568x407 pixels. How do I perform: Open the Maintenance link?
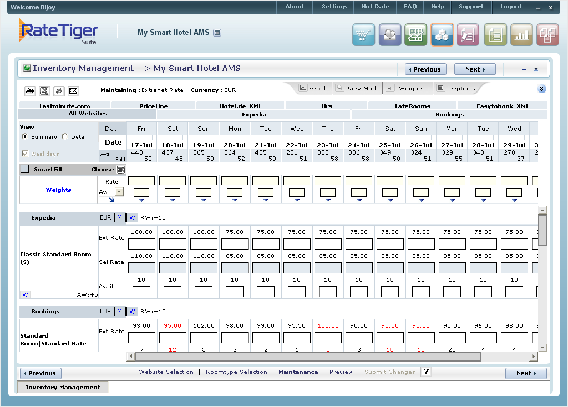[x=298, y=372]
